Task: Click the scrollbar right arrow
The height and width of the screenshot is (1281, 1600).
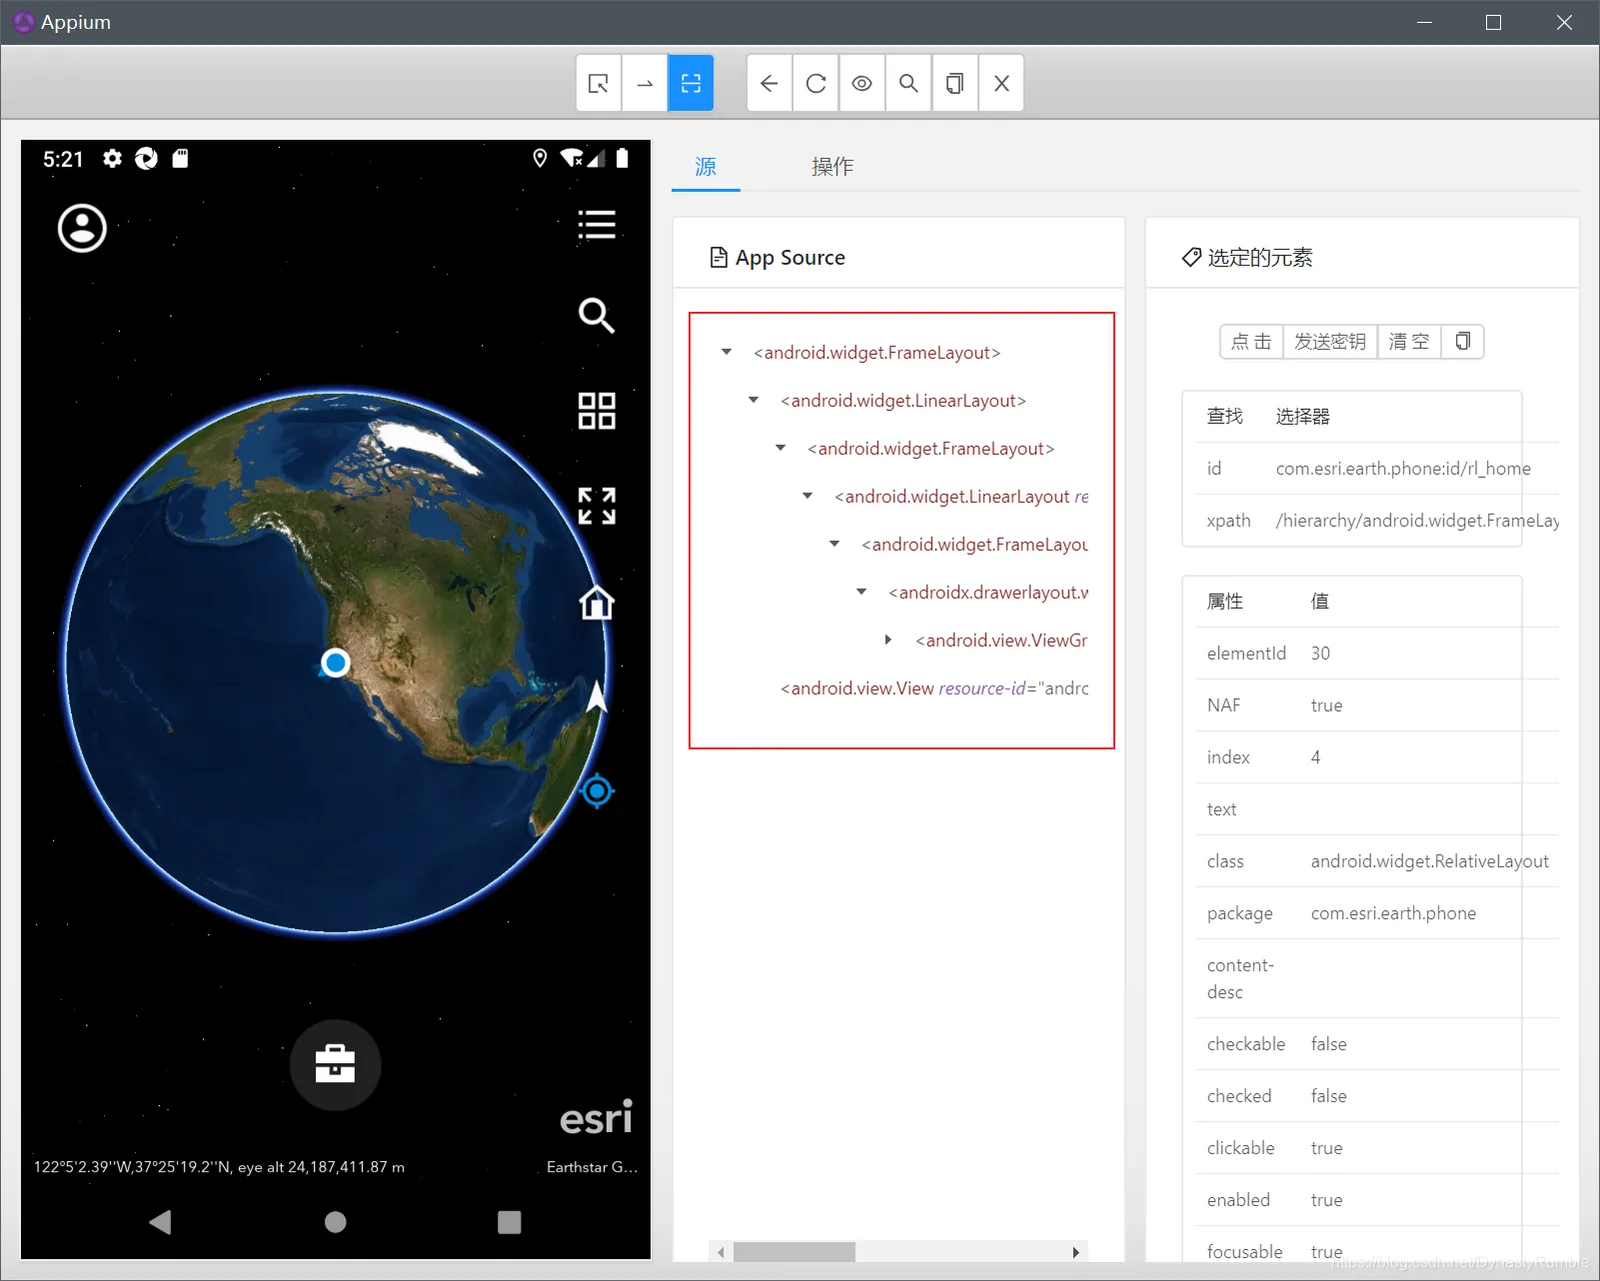Action: coord(1076,1252)
